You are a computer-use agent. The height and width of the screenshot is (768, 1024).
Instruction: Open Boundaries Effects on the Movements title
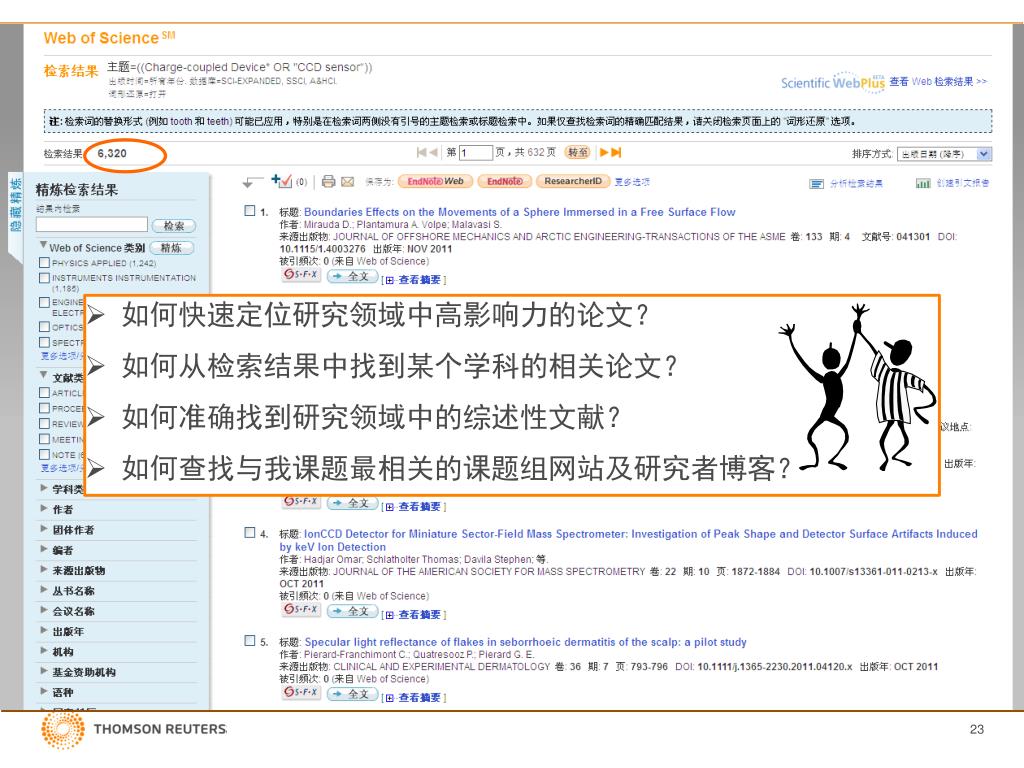tap(519, 212)
